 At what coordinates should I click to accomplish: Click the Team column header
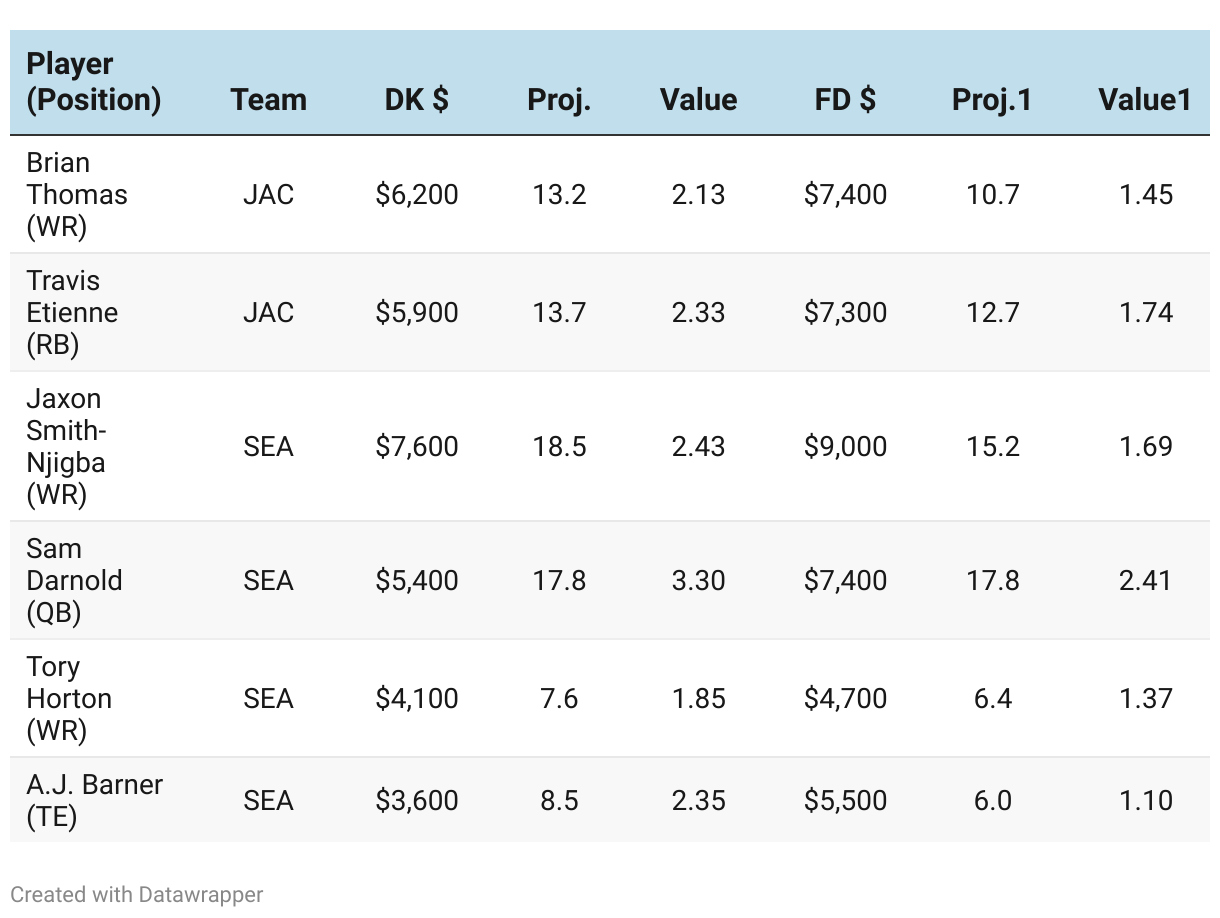point(268,100)
